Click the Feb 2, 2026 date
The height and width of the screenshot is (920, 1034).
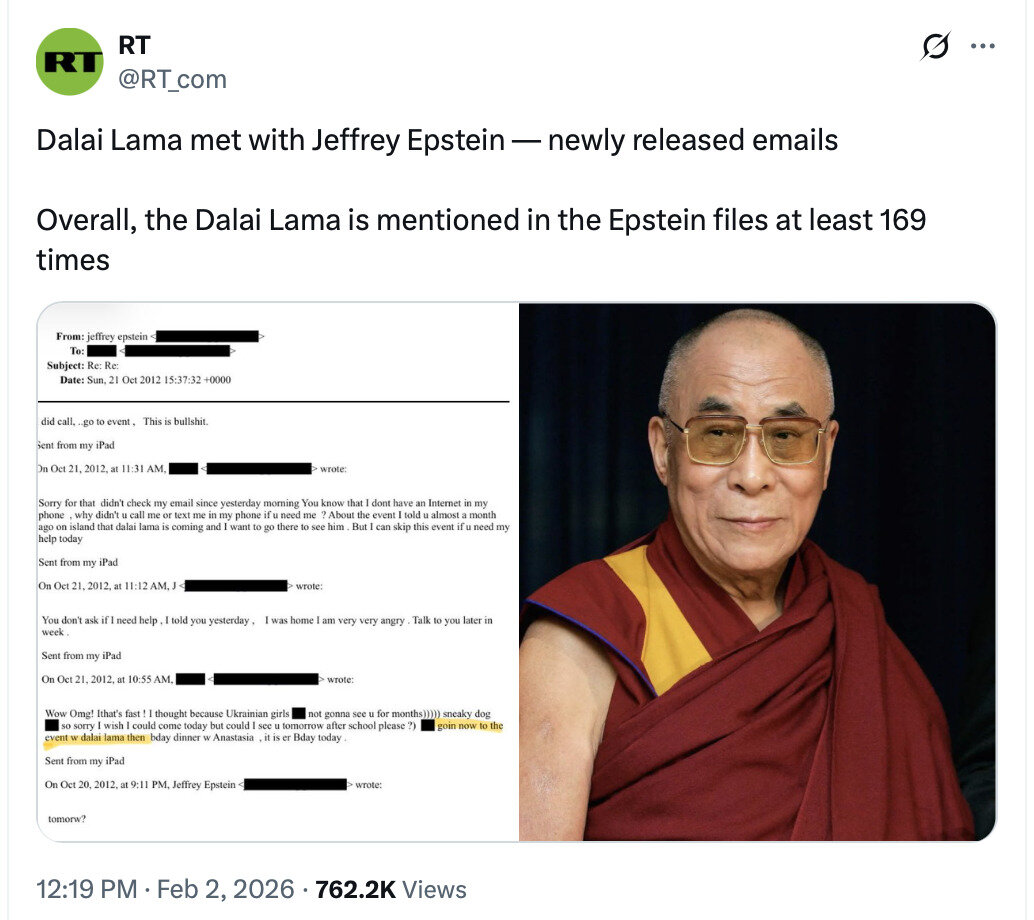pos(226,889)
